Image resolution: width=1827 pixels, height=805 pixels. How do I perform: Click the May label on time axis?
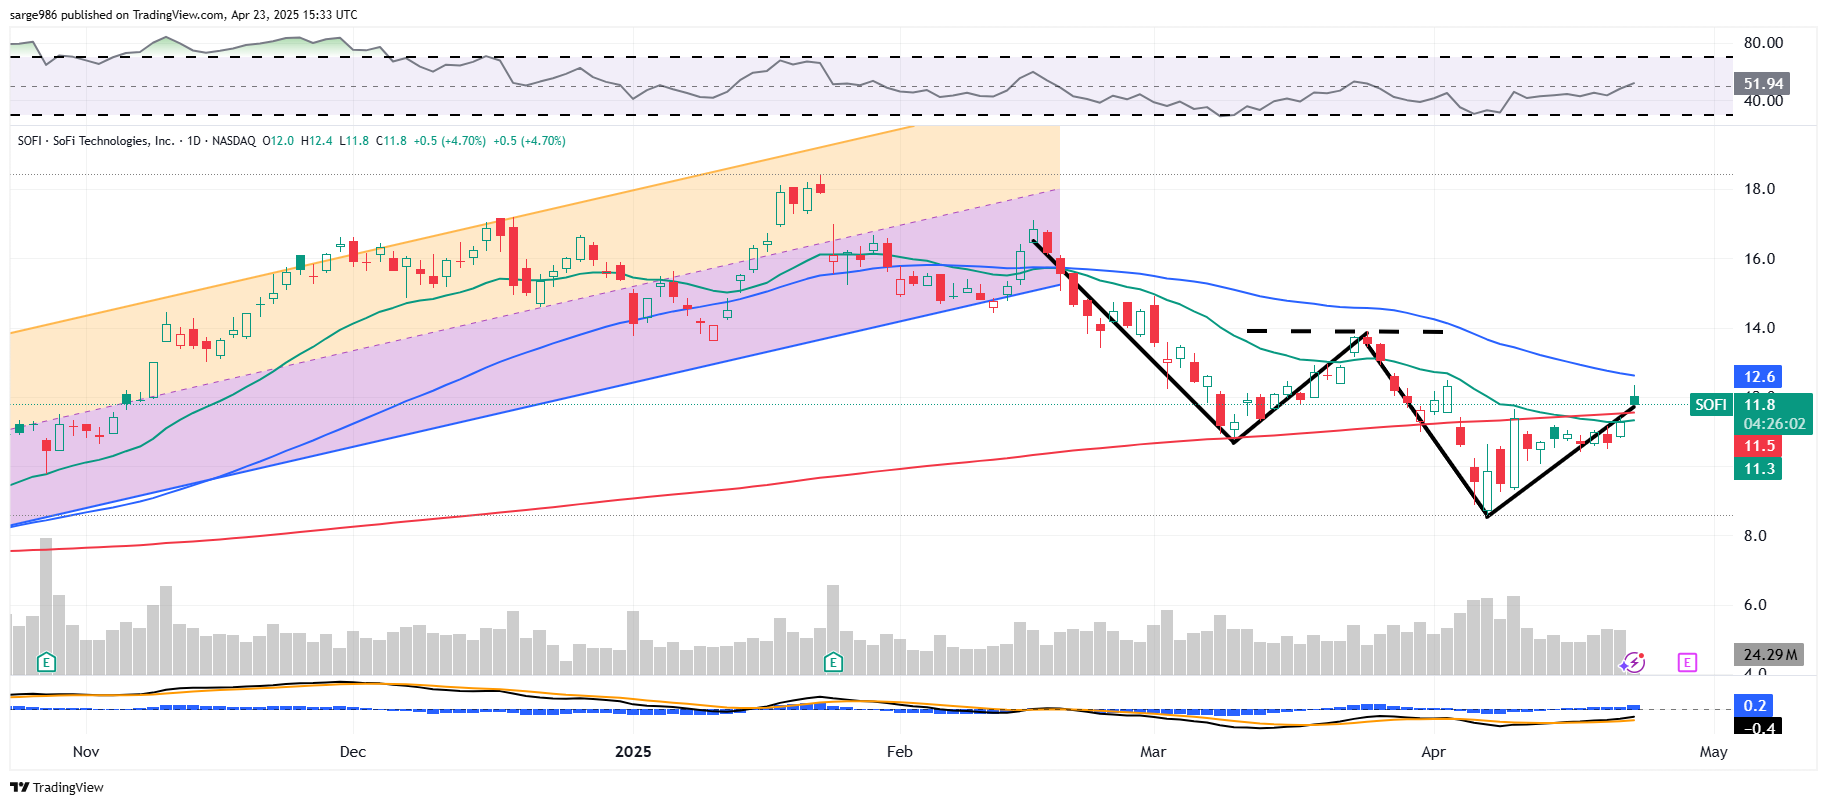1713,752
